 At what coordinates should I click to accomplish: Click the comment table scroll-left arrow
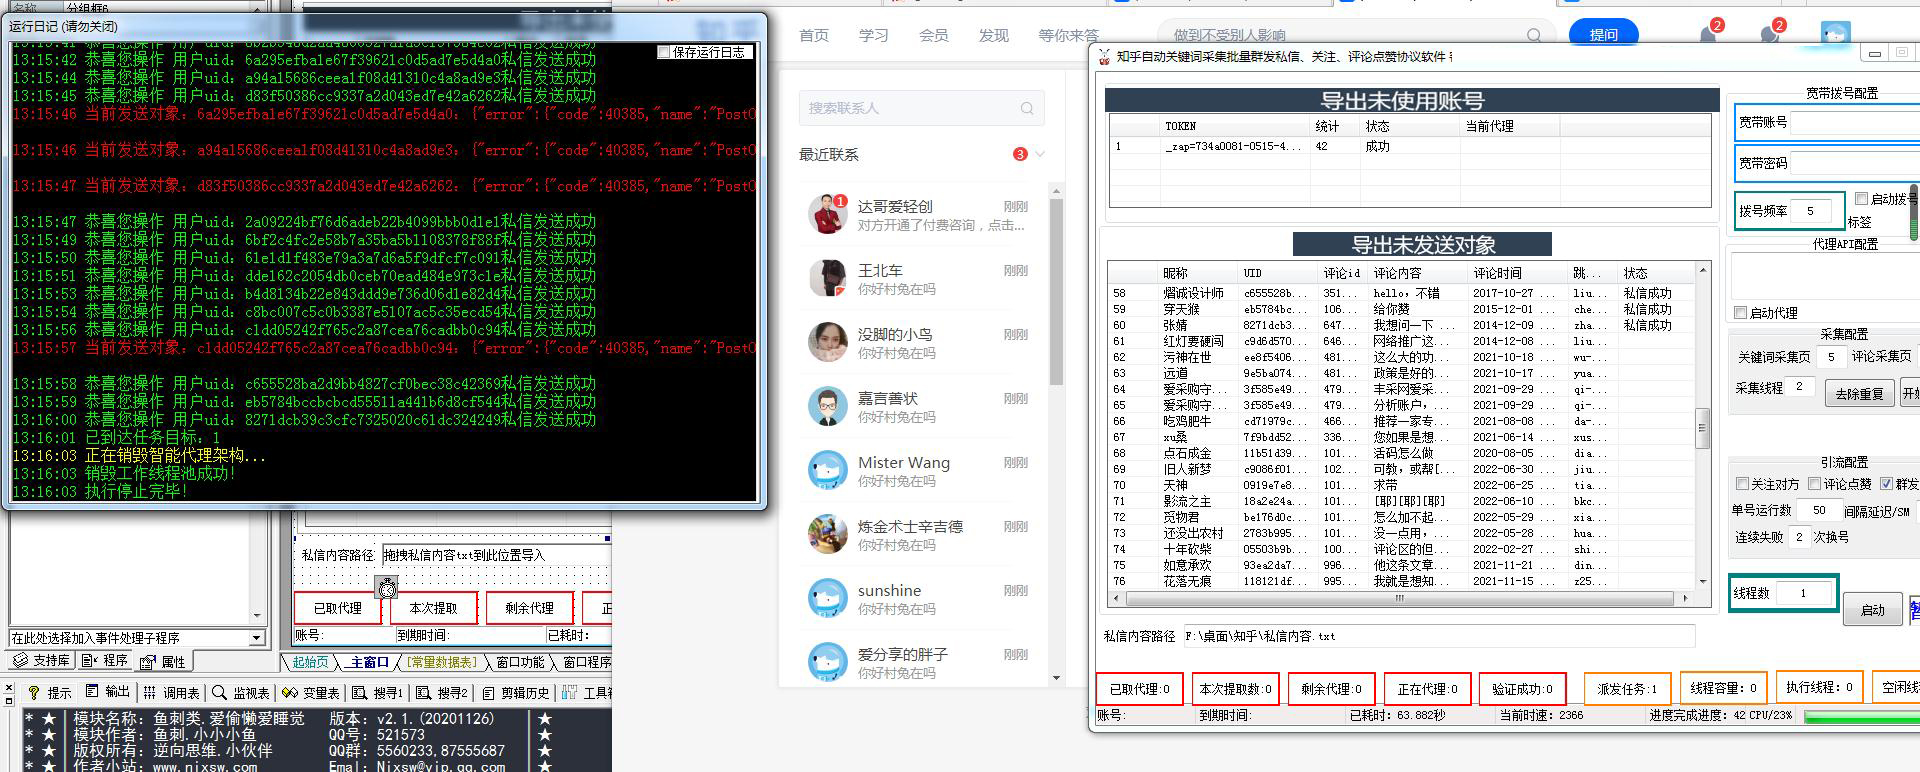[1116, 598]
